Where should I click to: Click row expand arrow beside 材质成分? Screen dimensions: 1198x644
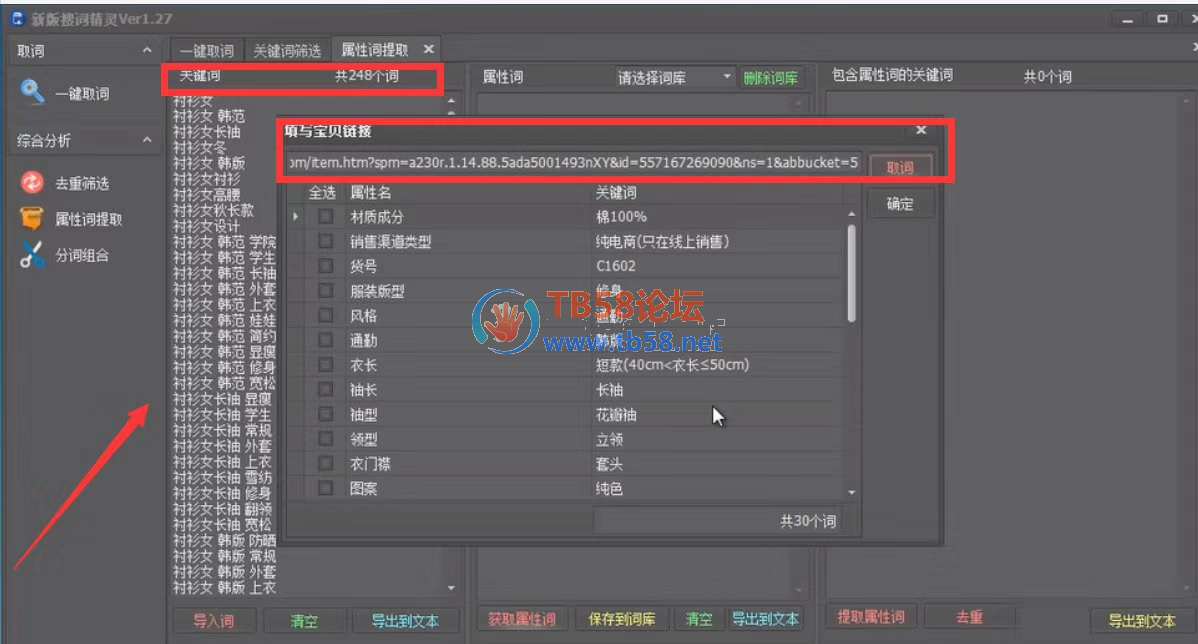(x=296, y=217)
